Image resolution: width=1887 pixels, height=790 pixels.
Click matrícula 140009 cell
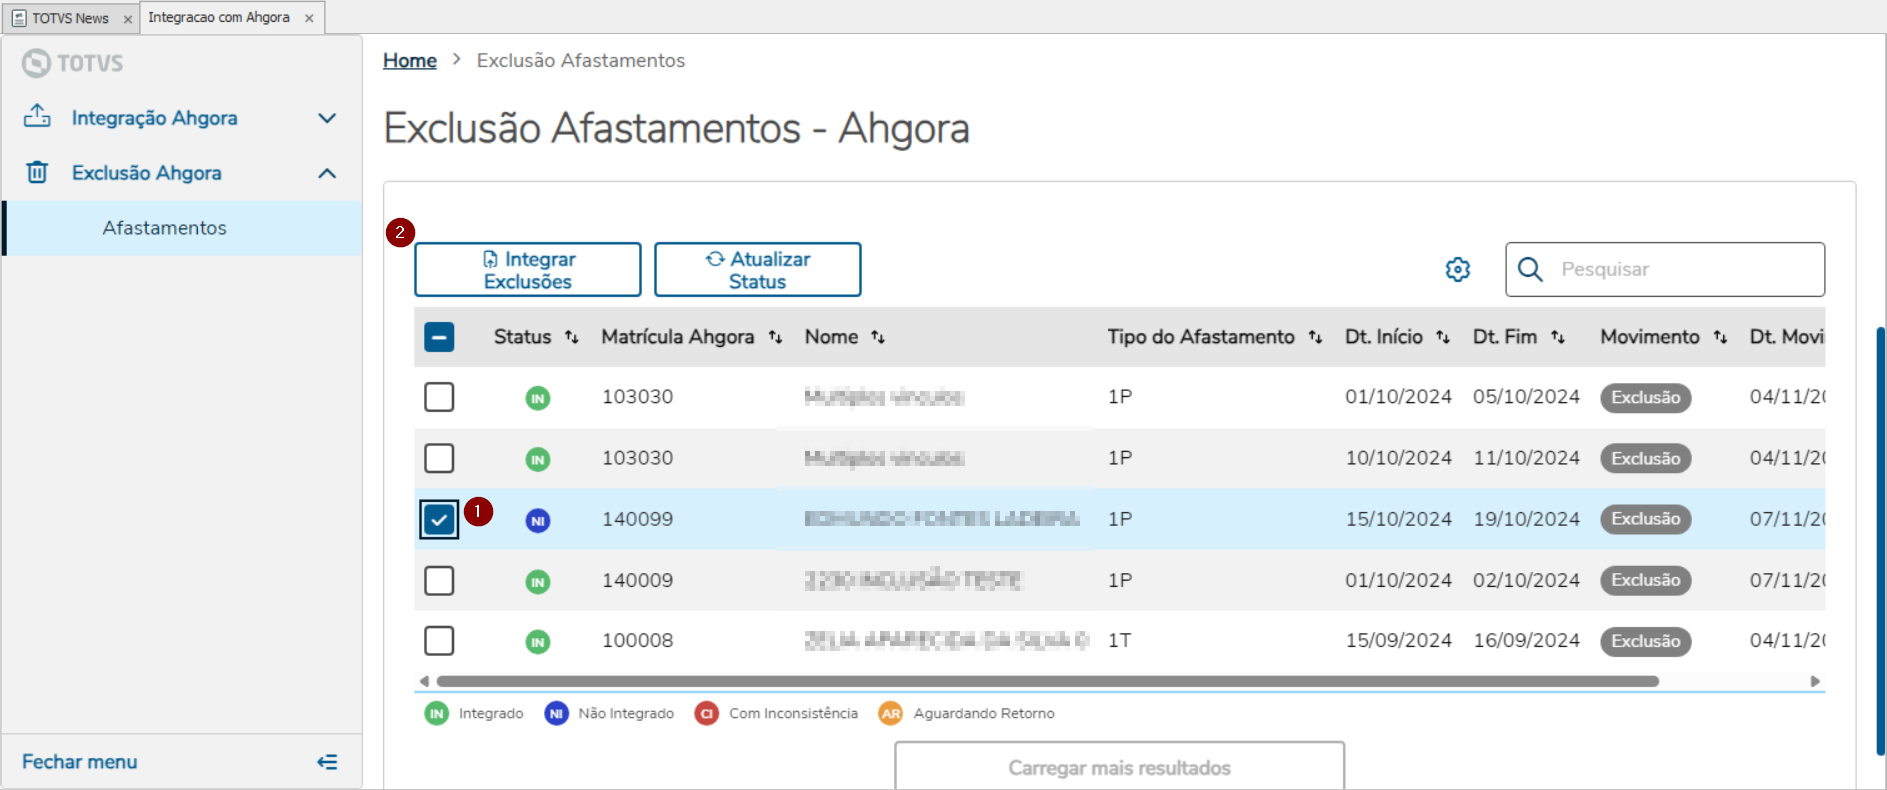point(637,580)
